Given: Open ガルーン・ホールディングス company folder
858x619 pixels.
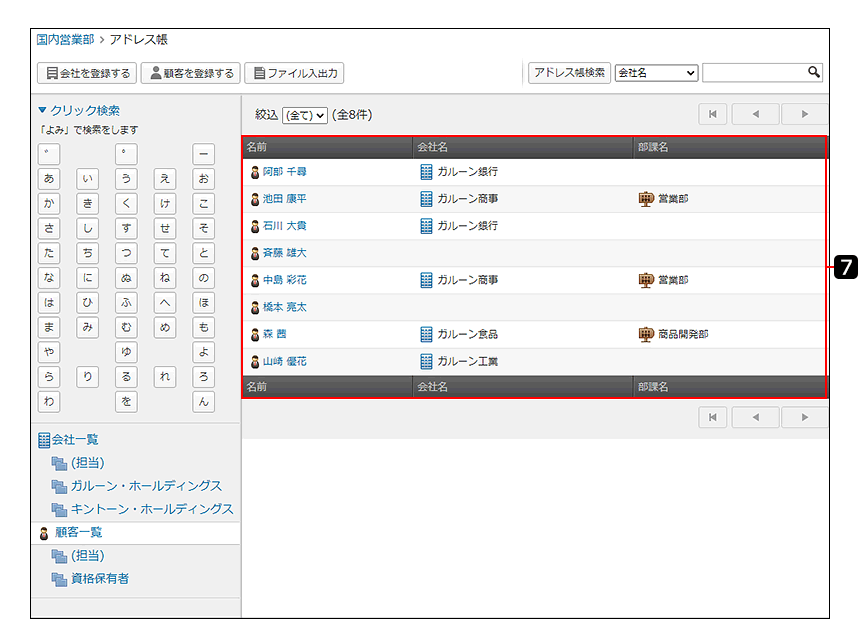Looking at the screenshot, I should (x=146, y=485).
